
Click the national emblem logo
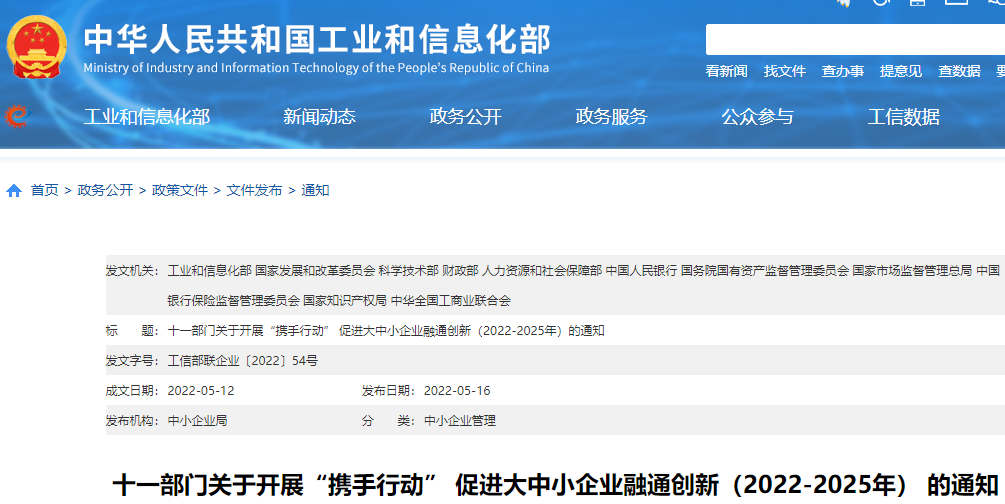click(37, 47)
